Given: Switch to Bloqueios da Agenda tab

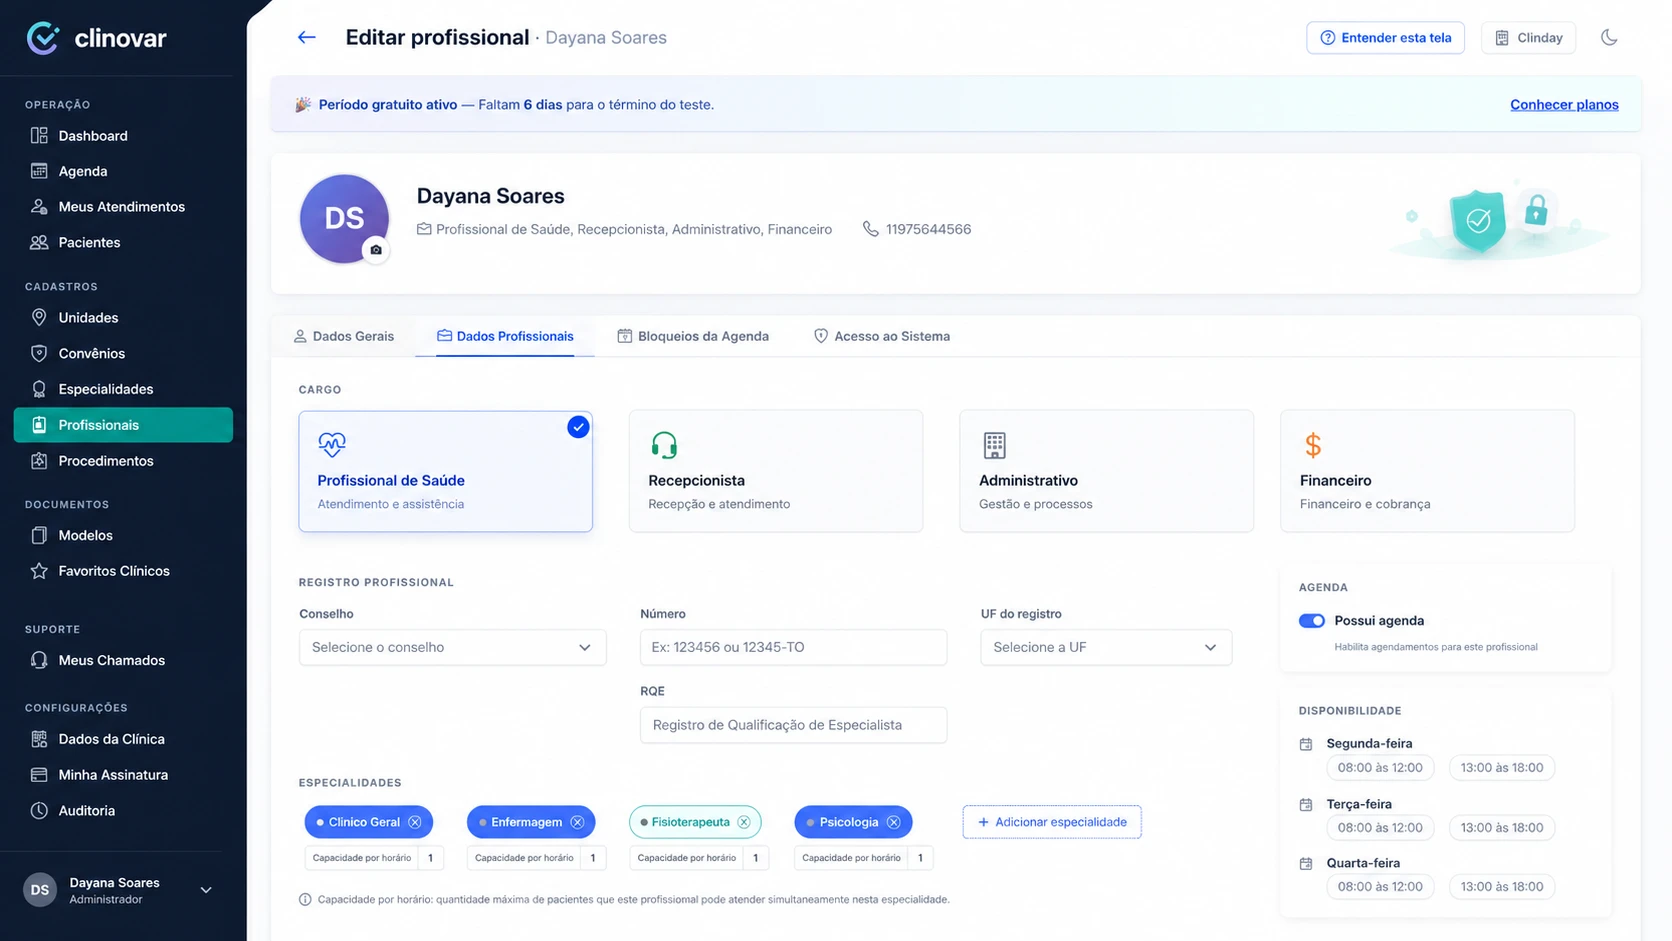Looking at the screenshot, I should click(x=693, y=336).
